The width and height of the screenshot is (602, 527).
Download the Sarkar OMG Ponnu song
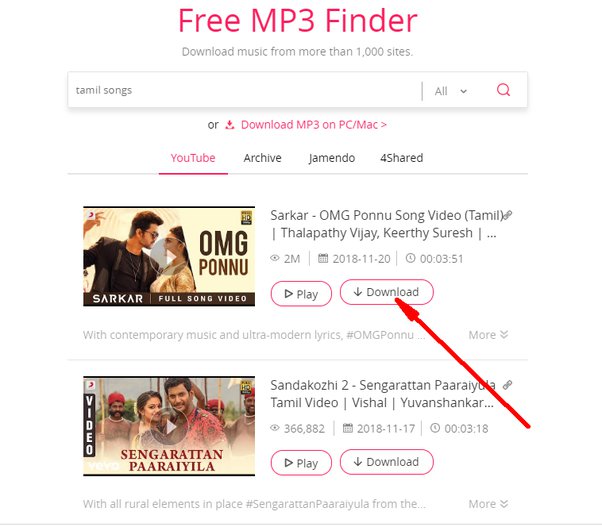click(386, 292)
